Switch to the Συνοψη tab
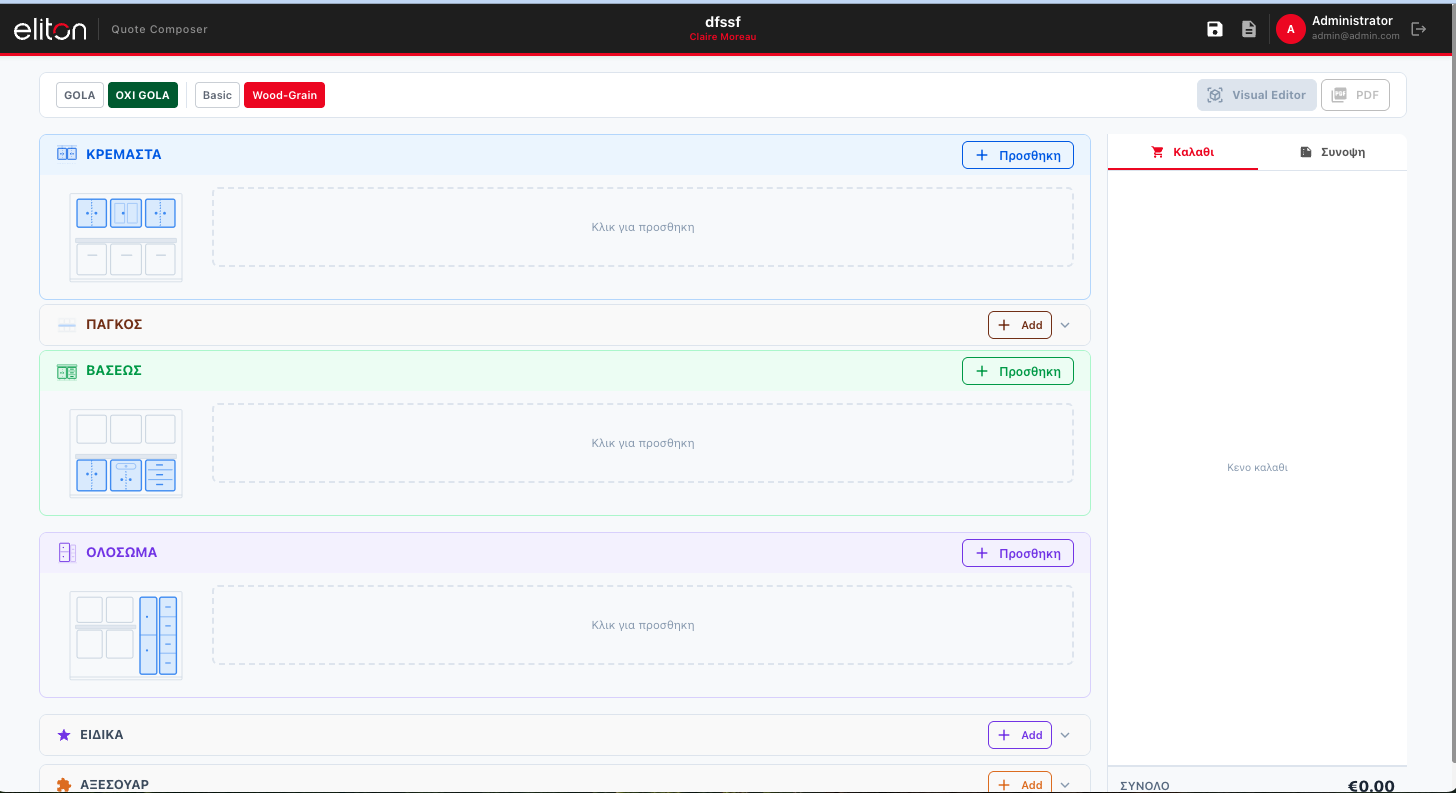Screen dimensions: 1456x793 [1332, 152]
